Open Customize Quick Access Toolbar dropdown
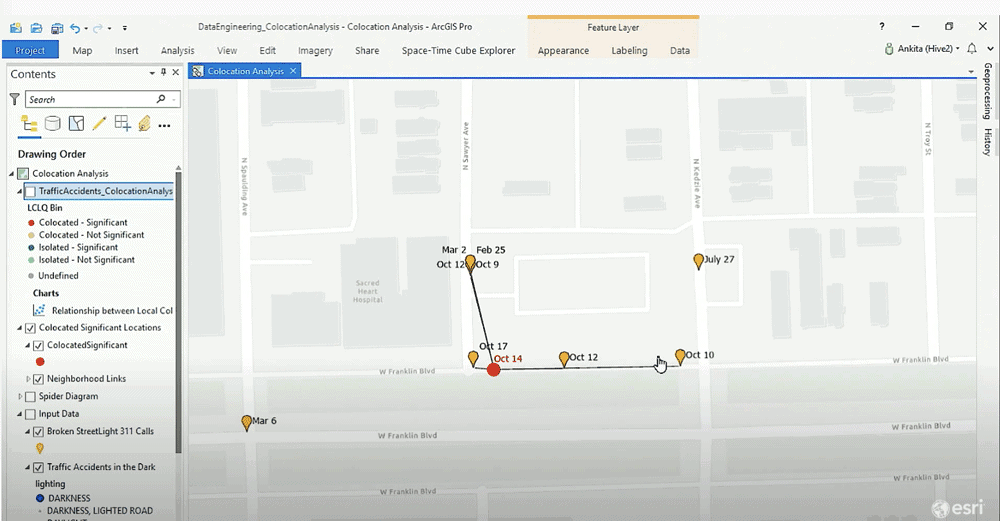Screen dimensions: 1000x521 pos(125,28)
